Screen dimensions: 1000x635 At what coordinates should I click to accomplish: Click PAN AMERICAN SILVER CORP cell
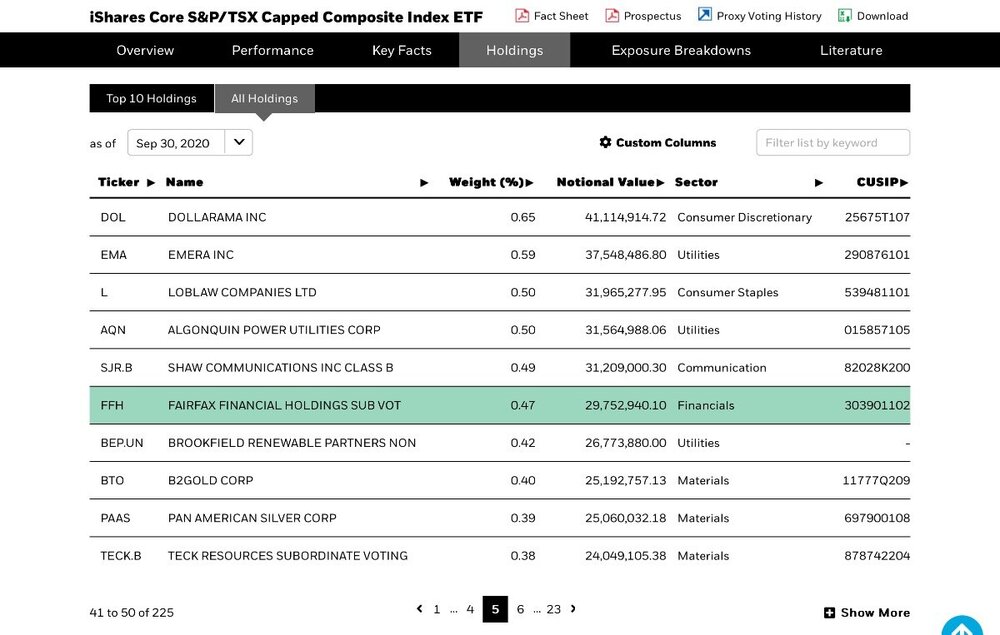[252, 518]
